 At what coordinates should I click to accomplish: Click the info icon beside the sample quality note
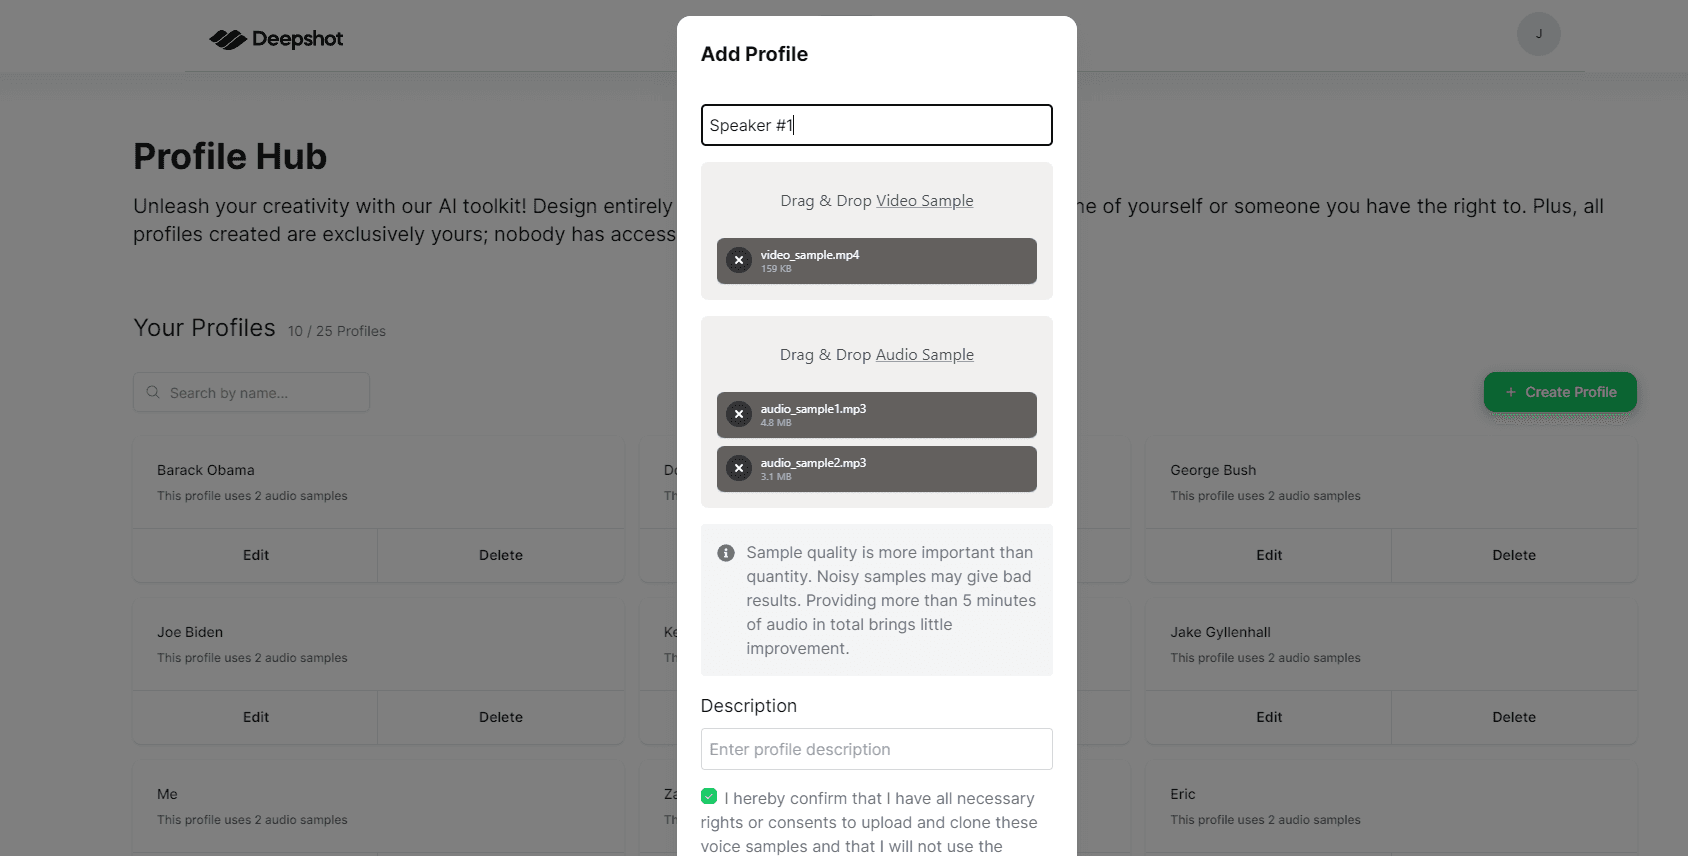click(725, 552)
